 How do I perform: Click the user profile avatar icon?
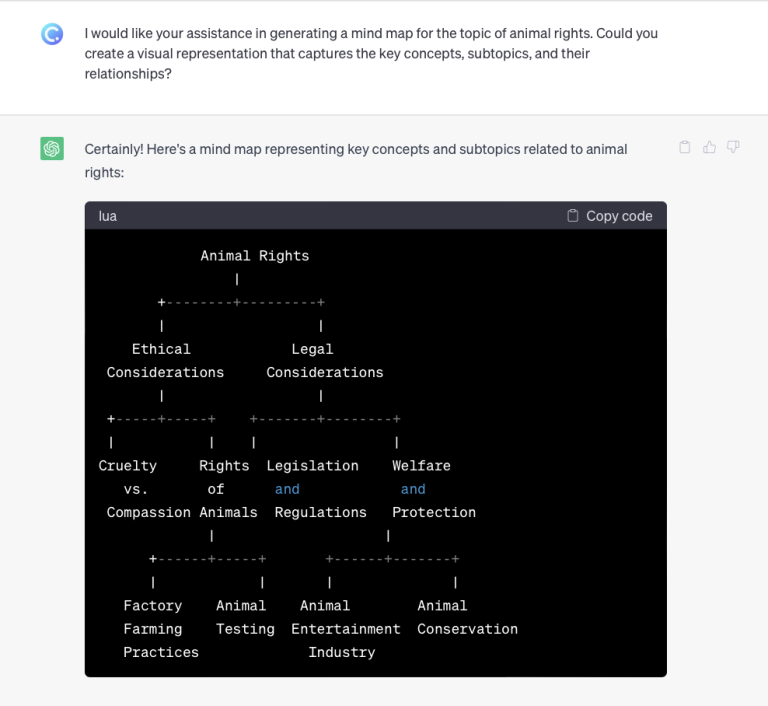(52, 35)
